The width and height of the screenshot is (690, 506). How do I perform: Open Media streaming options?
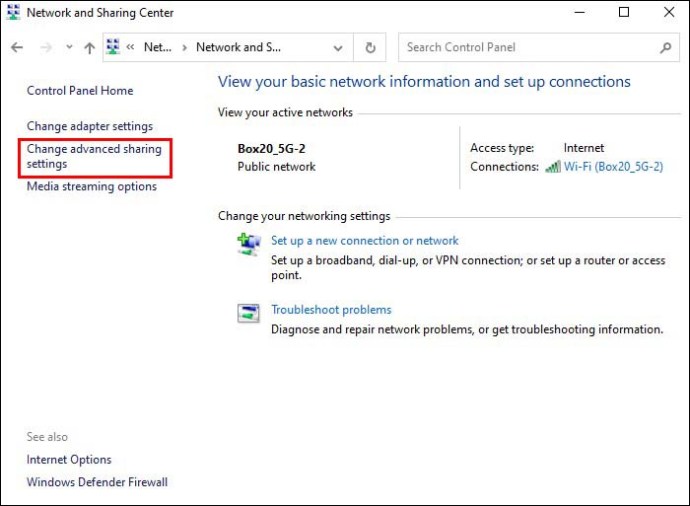pyautogui.click(x=92, y=186)
